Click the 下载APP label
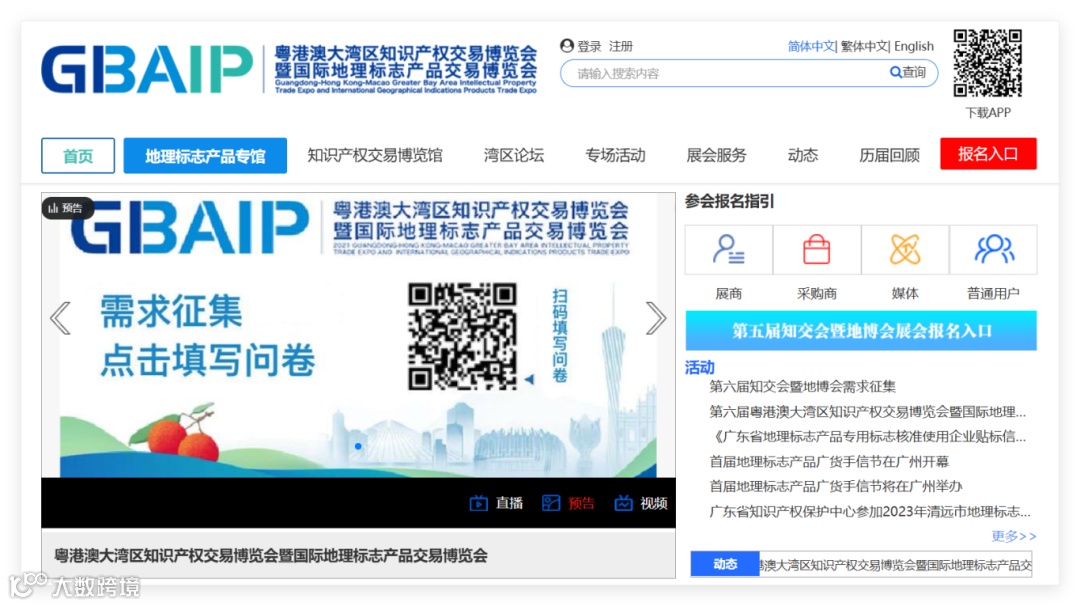Viewport: 1080px width, 606px height. (x=988, y=113)
